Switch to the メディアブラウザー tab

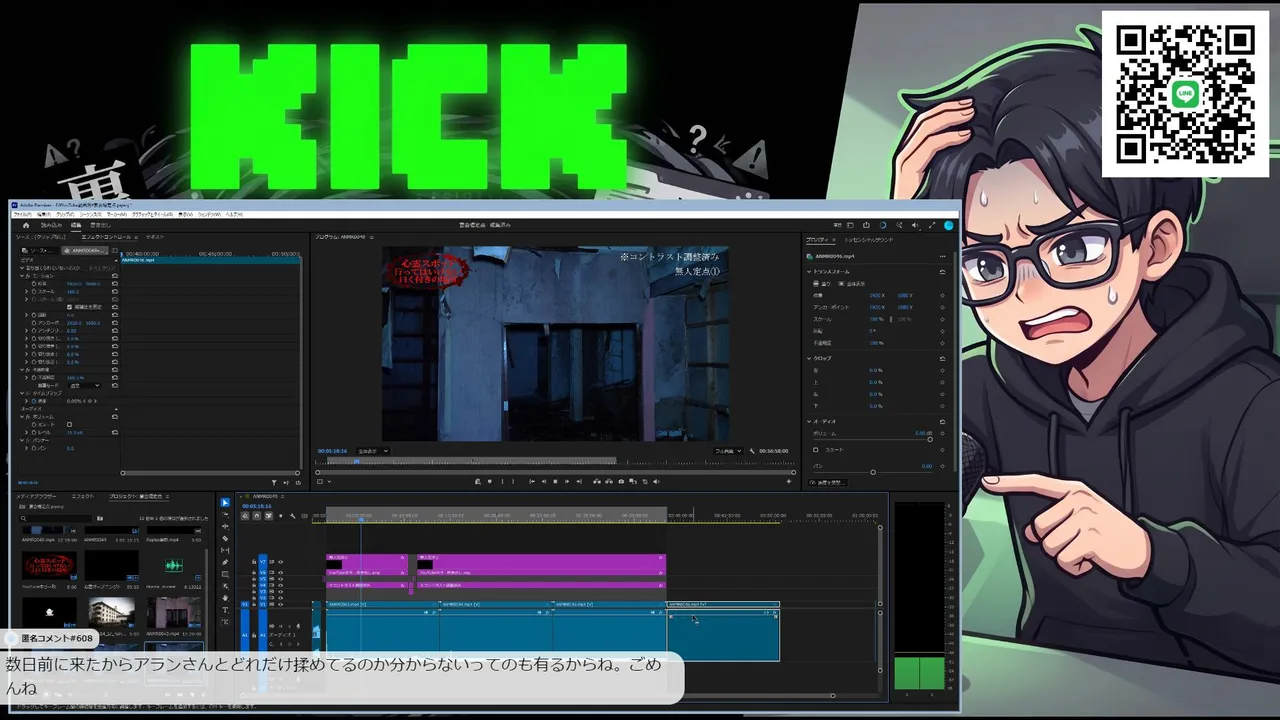click(36, 496)
